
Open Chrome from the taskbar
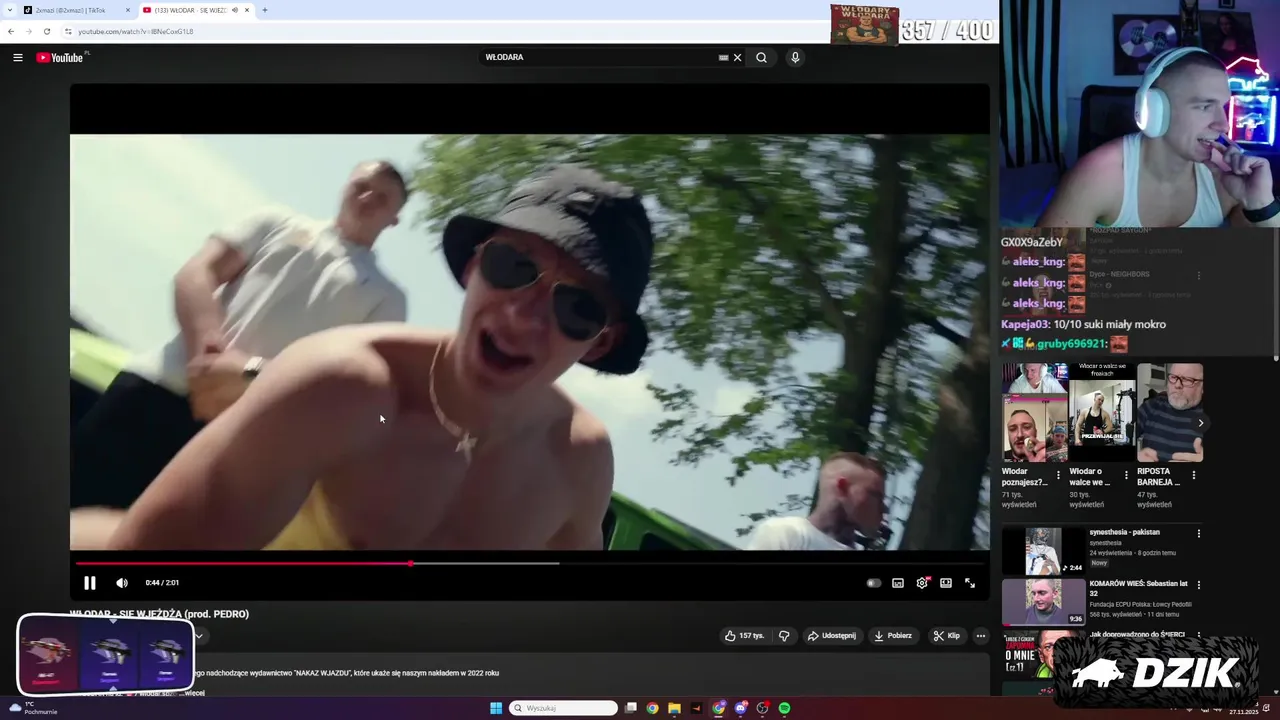click(652, 708)
